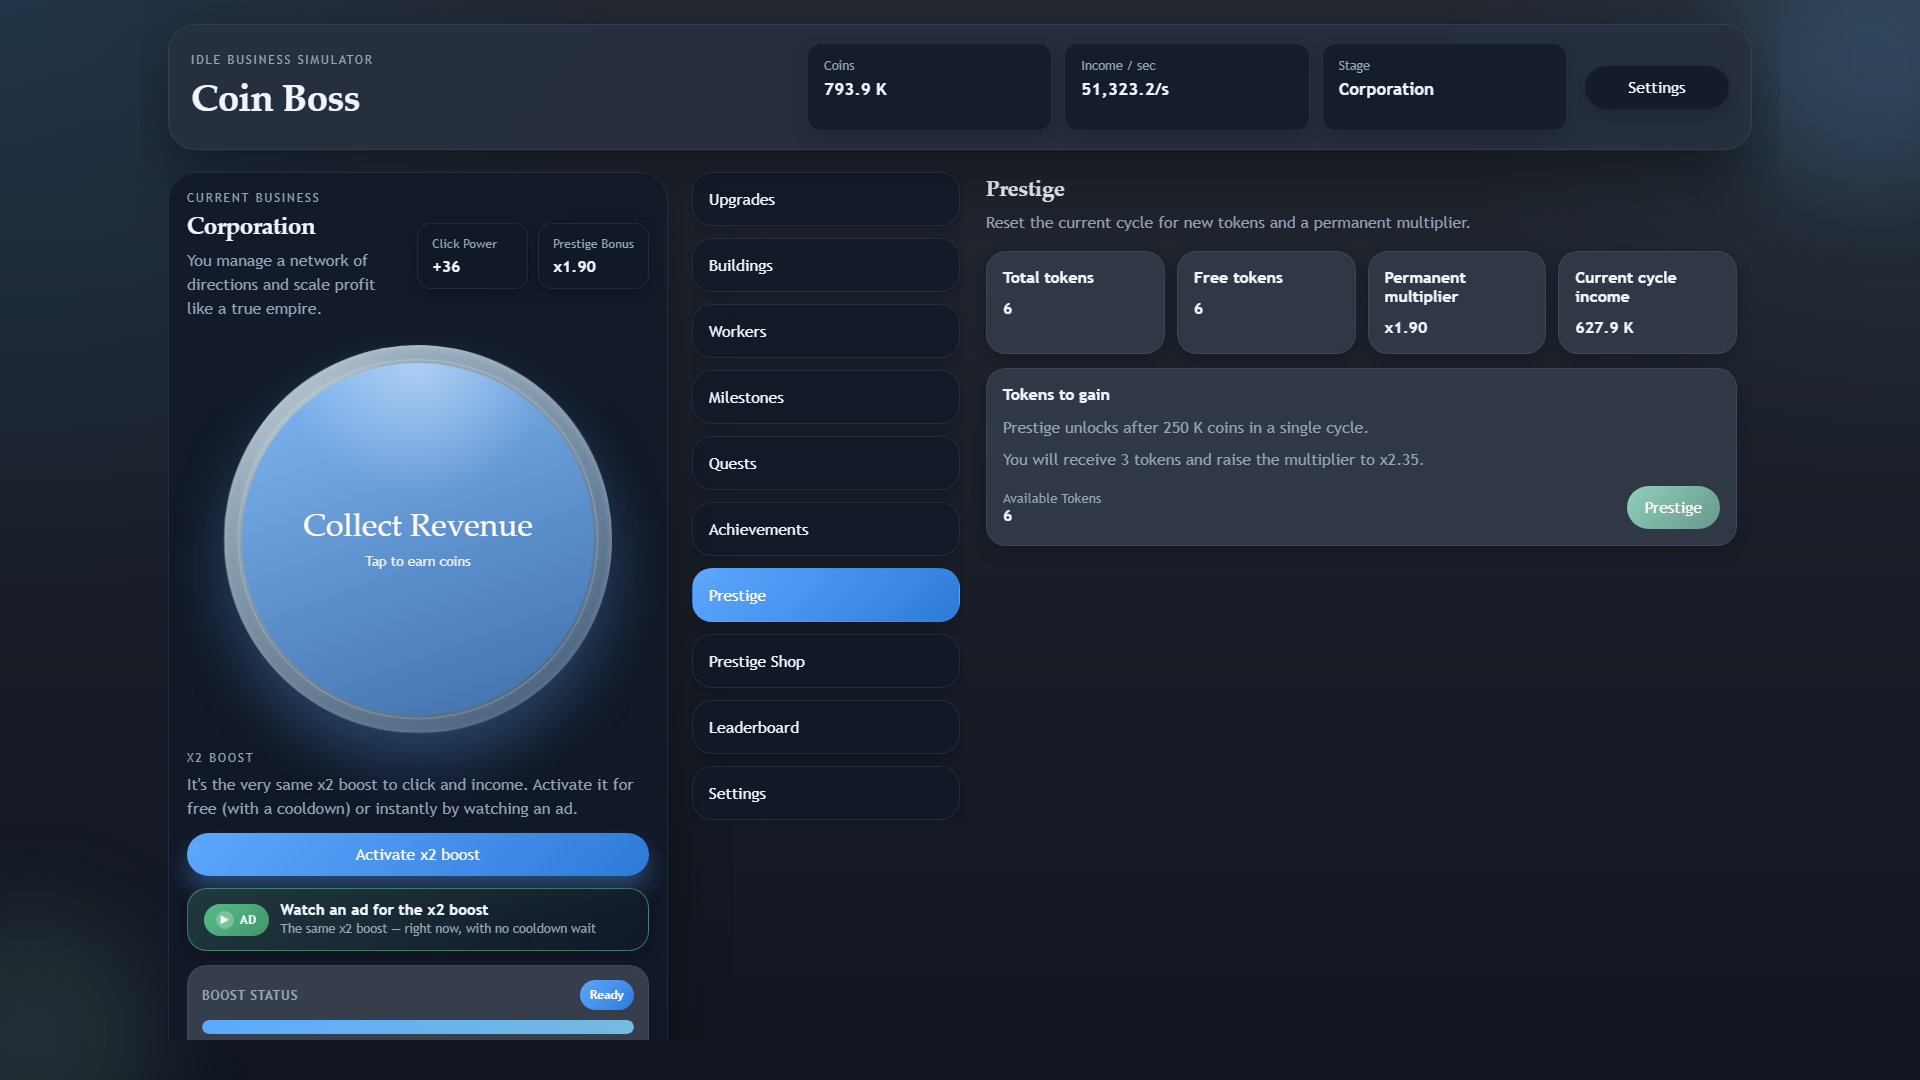
Task: Show the Leaderboard tab
Action: click(x=826, y=727)
